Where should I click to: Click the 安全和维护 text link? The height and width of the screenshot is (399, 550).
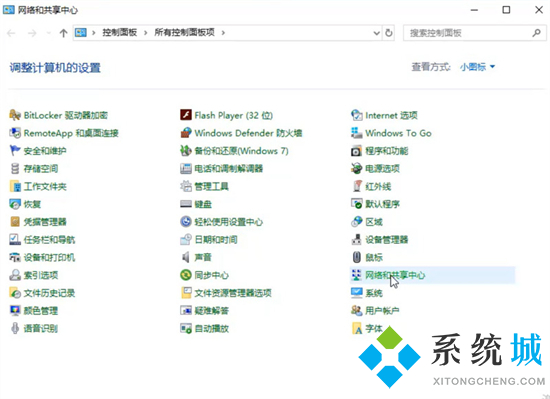pyautogui.click(x=45, y=151)
